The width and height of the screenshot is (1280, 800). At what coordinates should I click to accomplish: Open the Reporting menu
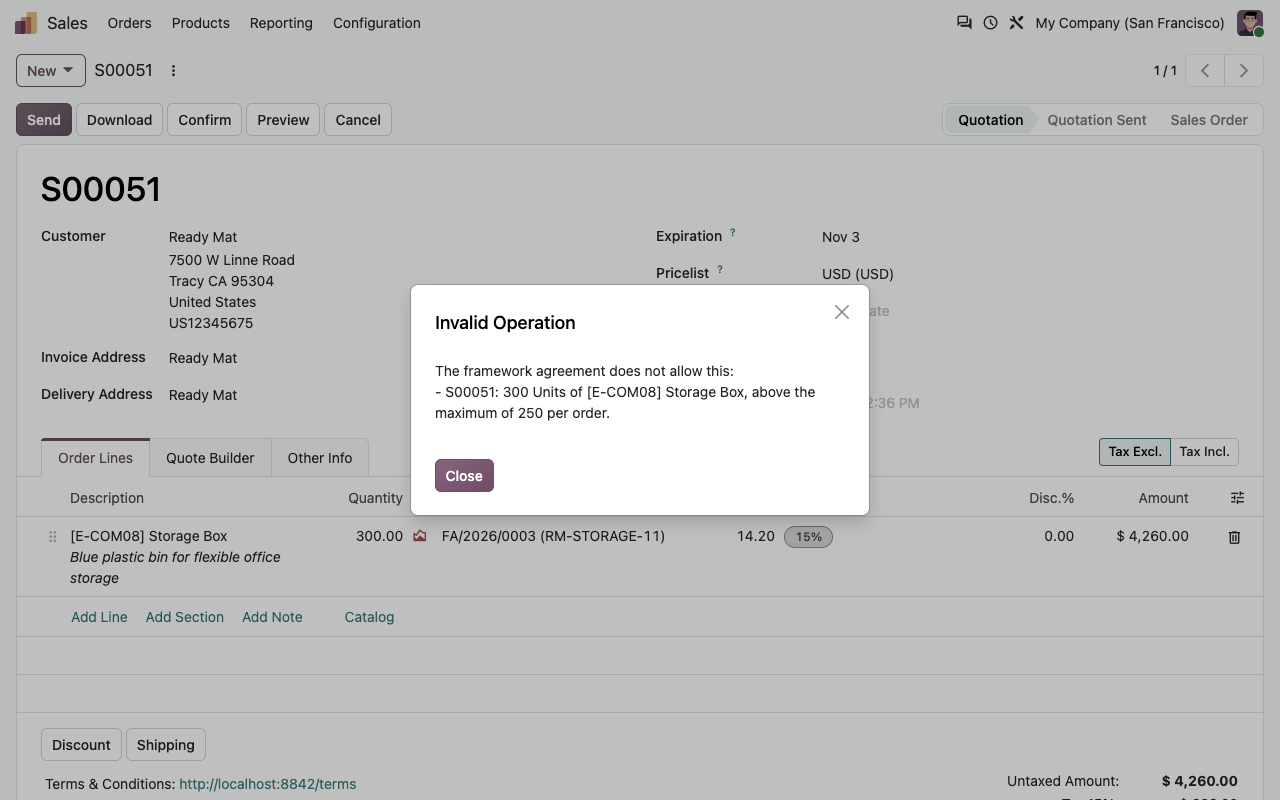[281, 22]
